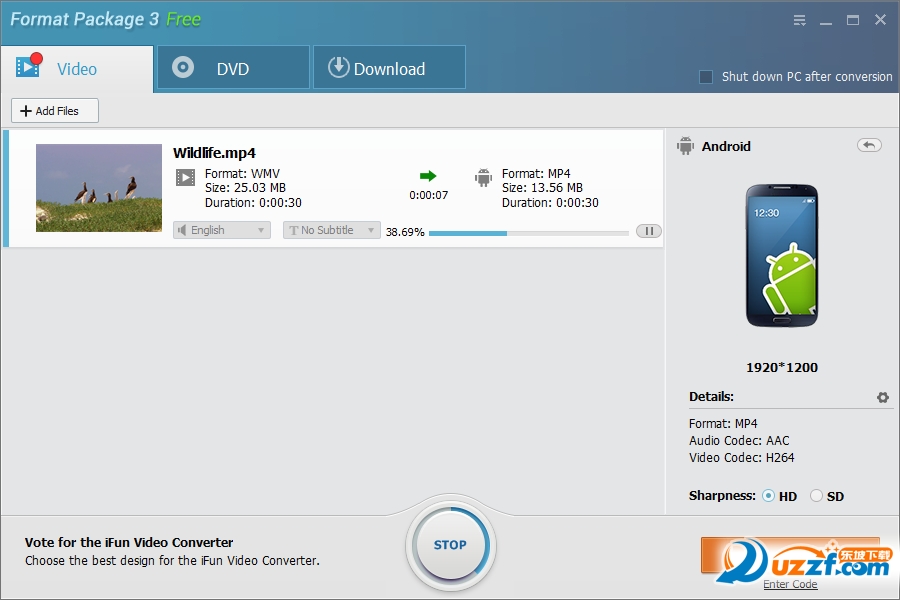Viewport: 900px width, 600px height.
Task: Pause the Wildlife.mp4 conversion
Action: coord(648,231)
